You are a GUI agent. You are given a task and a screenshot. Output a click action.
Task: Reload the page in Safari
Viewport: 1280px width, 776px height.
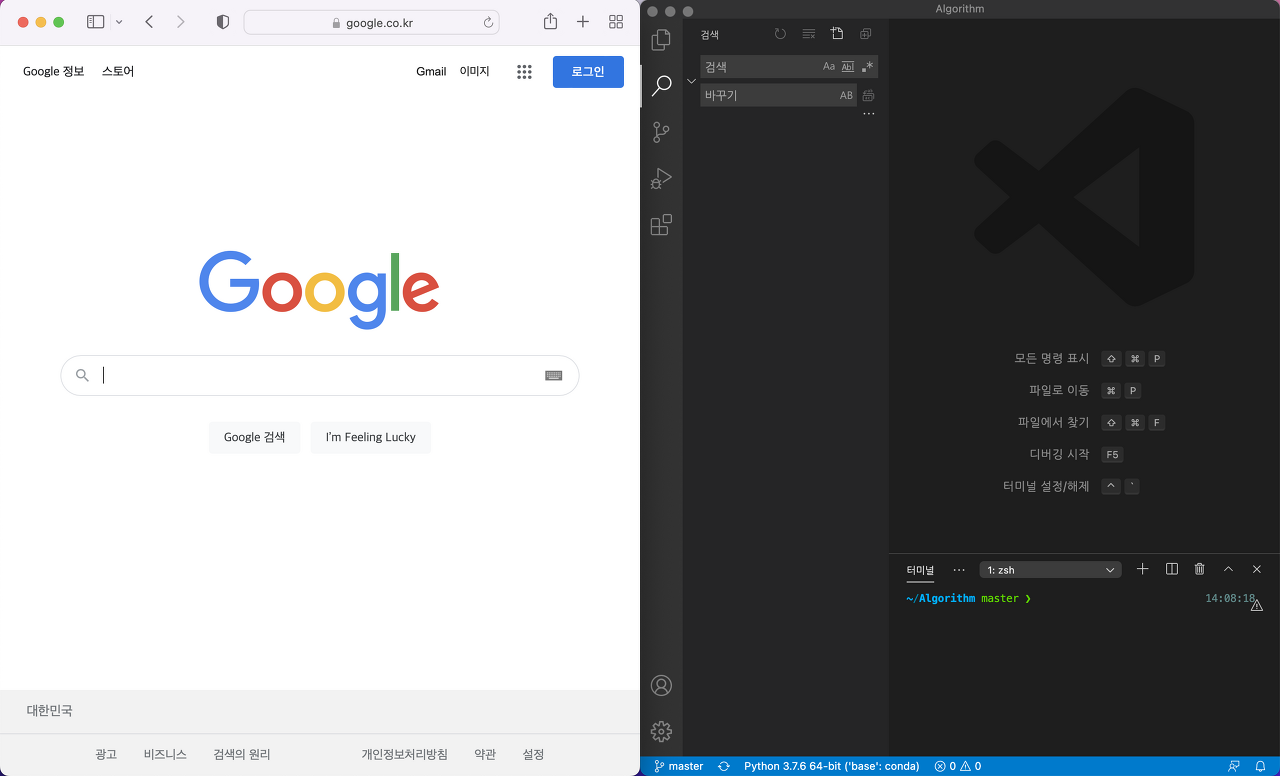[488, 22]
